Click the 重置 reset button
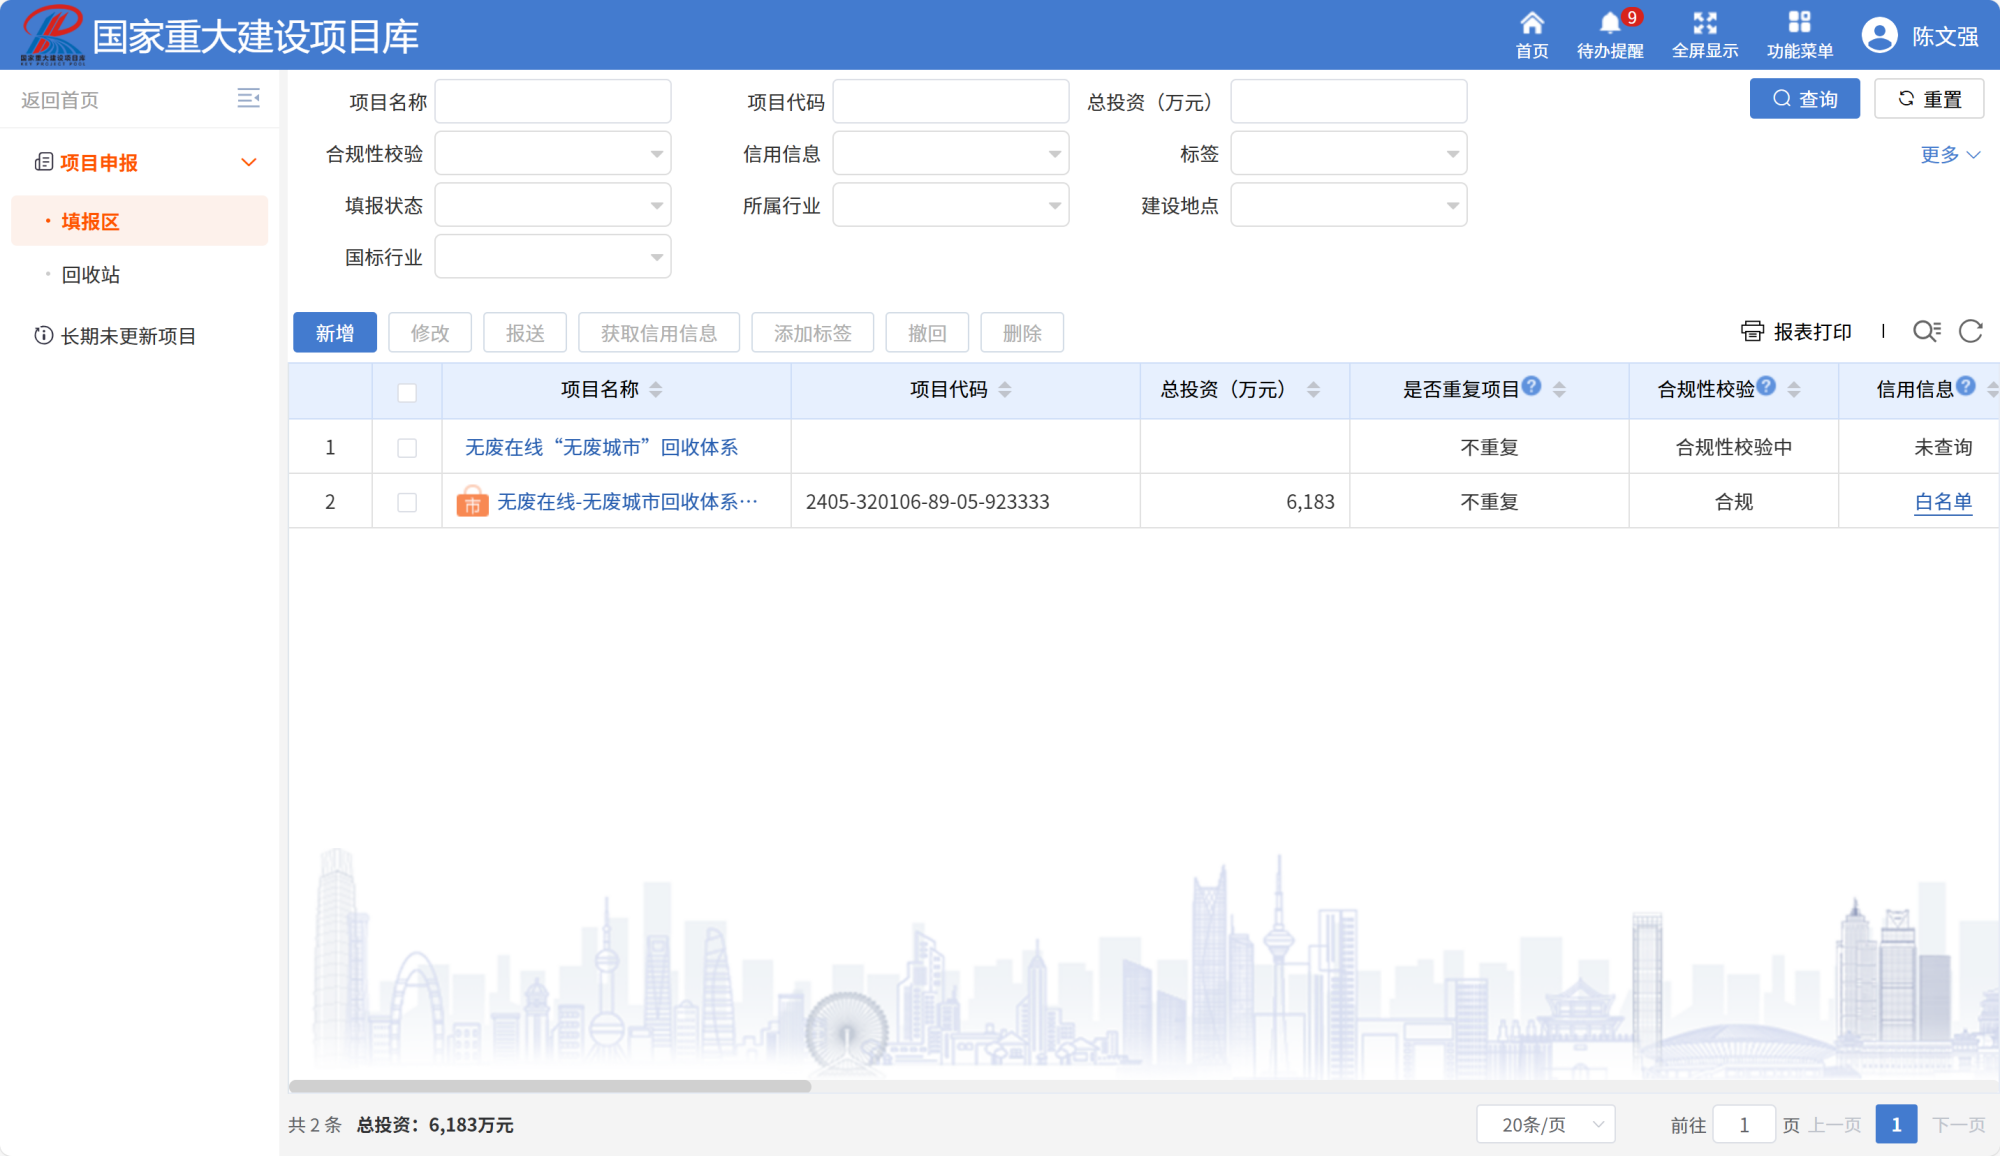Viewport: 2000px width, 1156px height. [x=1929, y=99]
